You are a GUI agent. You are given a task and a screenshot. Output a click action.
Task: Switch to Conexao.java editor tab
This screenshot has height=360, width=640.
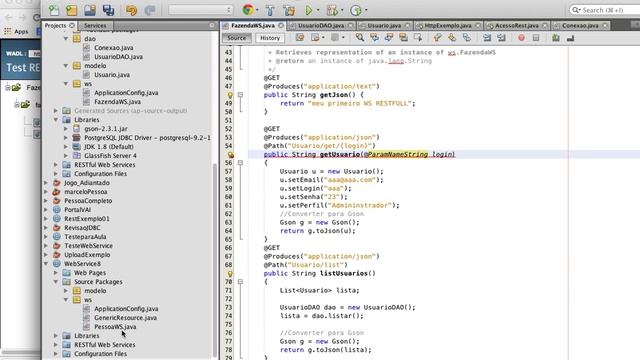[x=580, y=25]
